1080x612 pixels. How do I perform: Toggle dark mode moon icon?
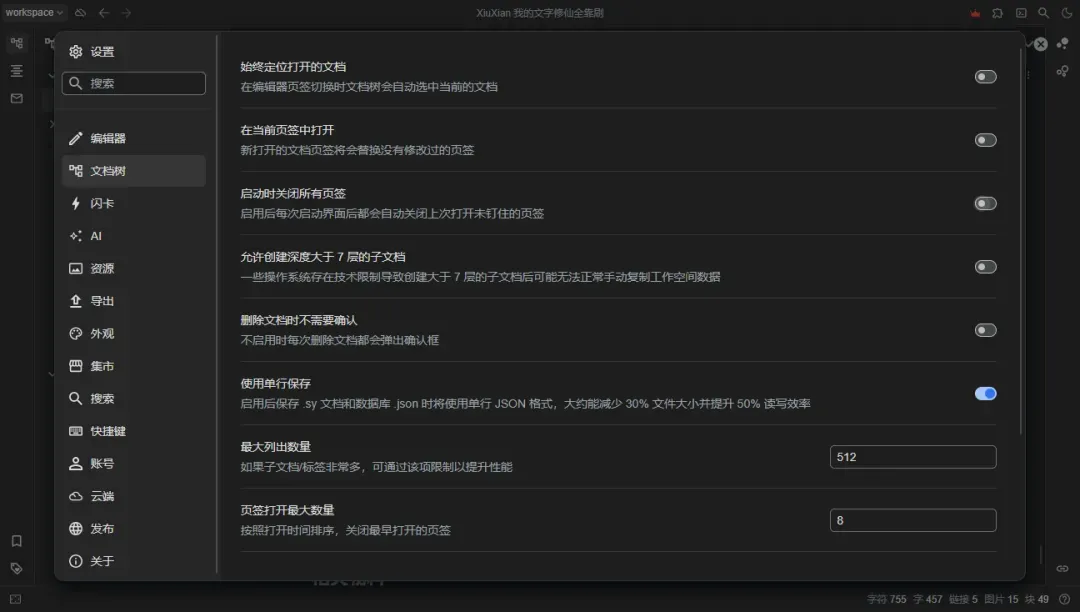coord(1067,13)
